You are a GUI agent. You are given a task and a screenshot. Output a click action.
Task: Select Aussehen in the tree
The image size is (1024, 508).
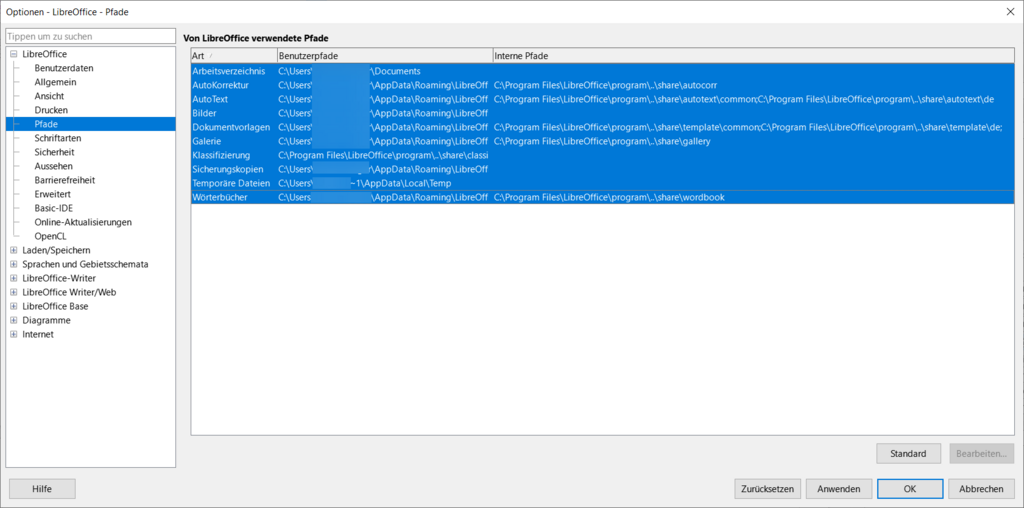(x=54, y=167)
